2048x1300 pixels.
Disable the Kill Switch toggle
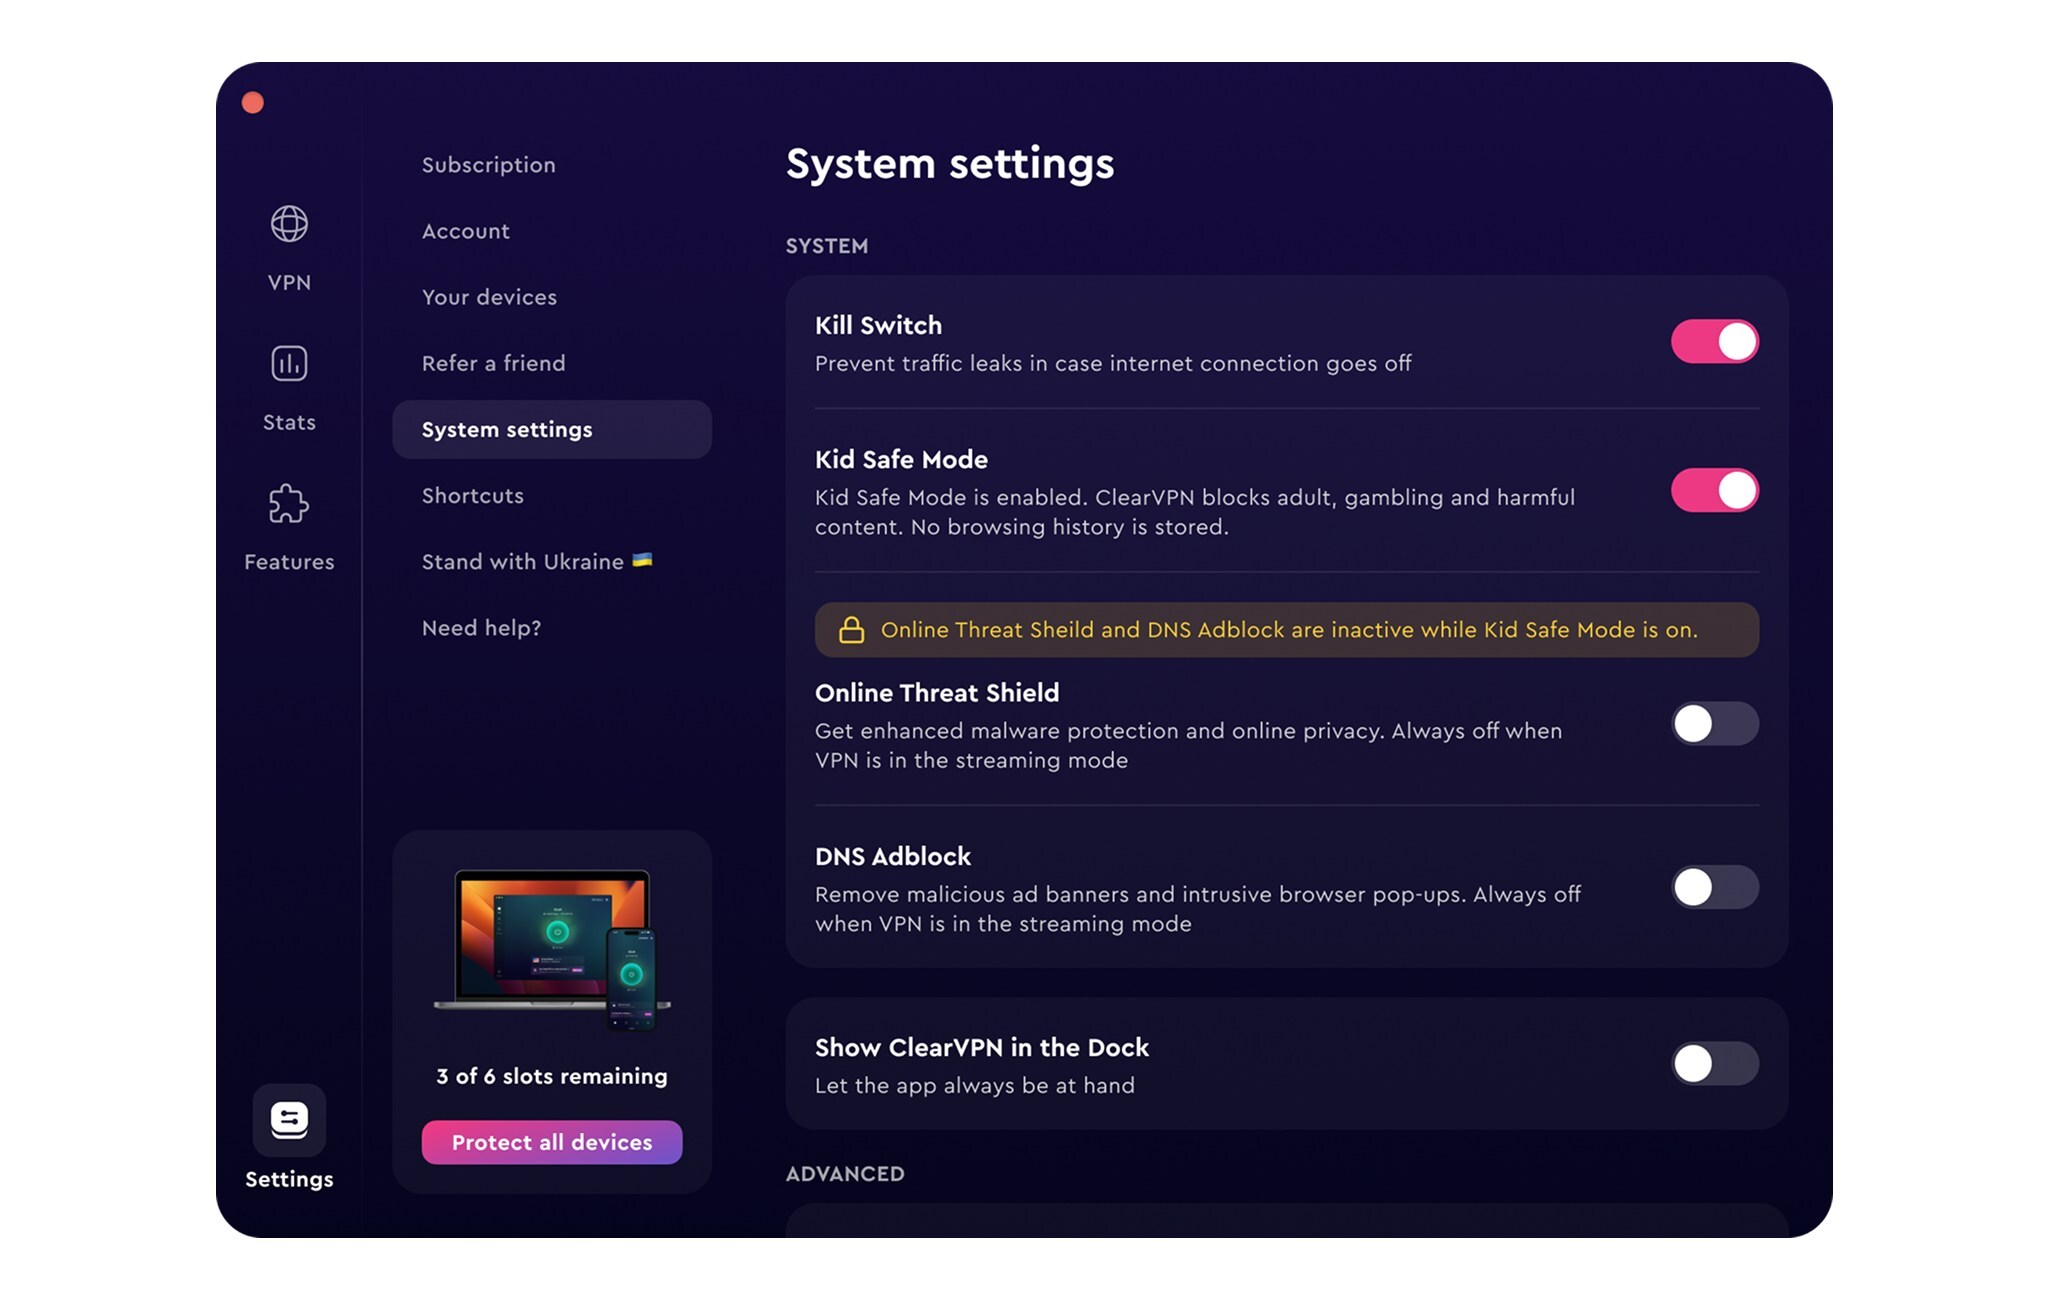click(x=1714, y=342)
